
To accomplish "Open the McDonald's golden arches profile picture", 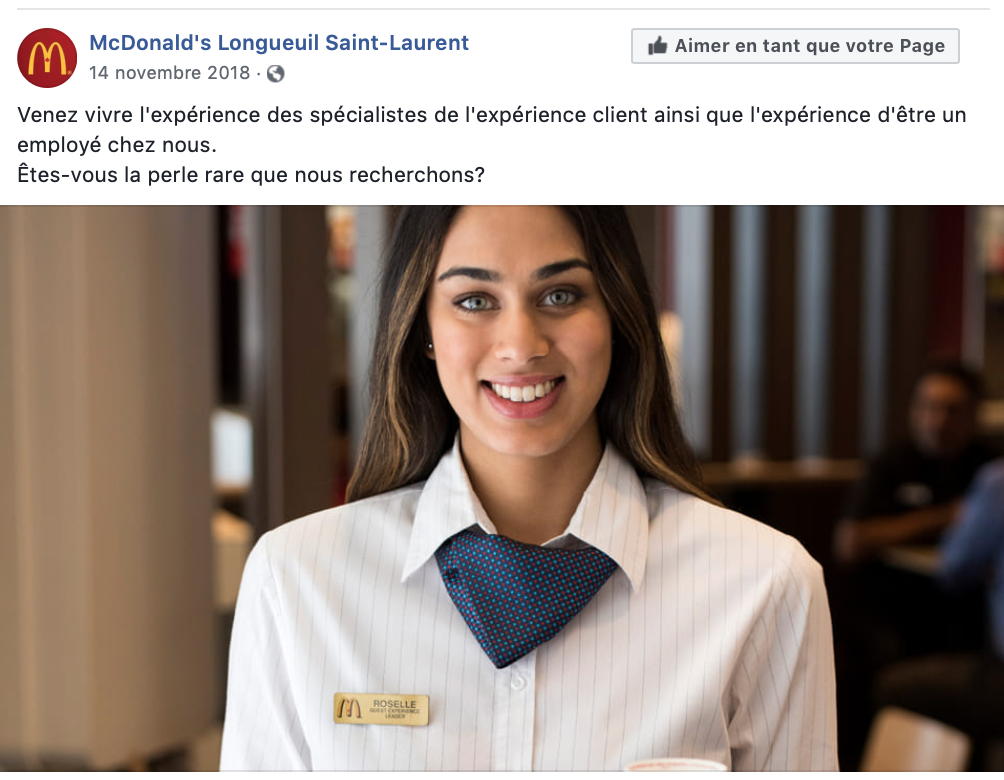I will click(47, 58).
